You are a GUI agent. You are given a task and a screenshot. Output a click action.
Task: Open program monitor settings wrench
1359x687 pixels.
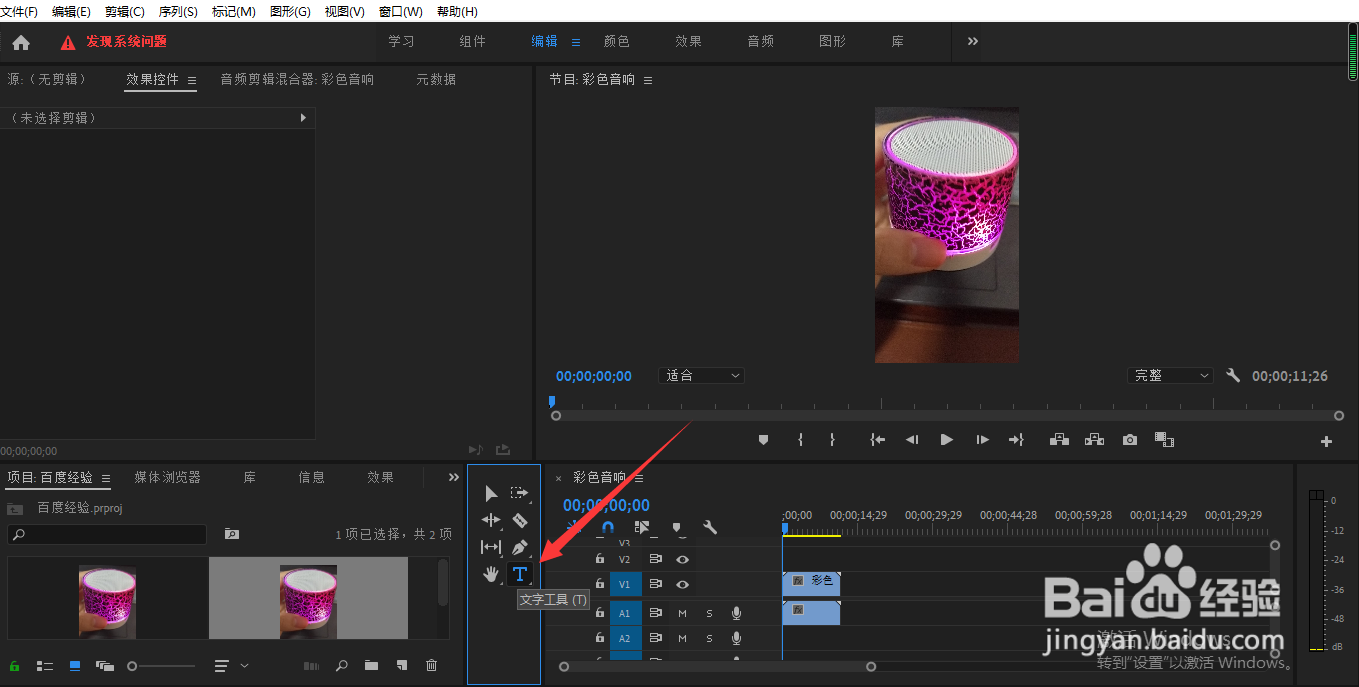1233,375
